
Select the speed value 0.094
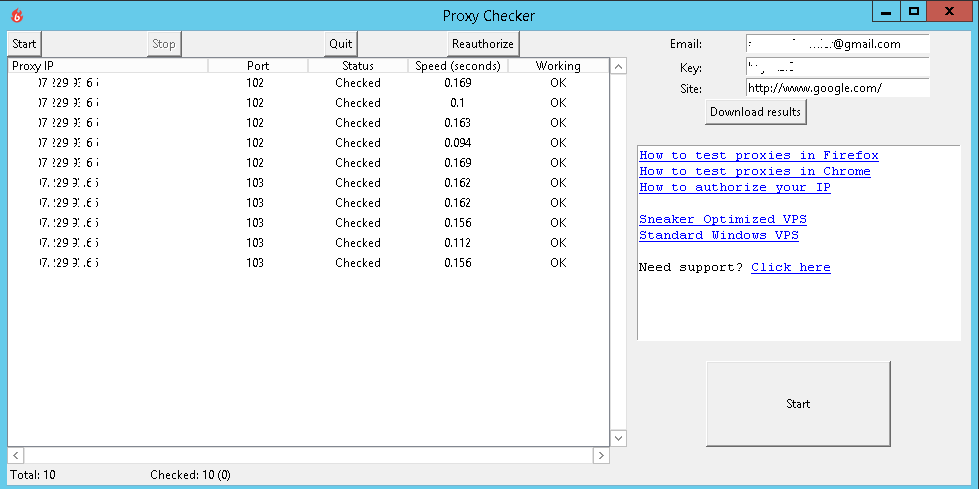coord(458,142)
